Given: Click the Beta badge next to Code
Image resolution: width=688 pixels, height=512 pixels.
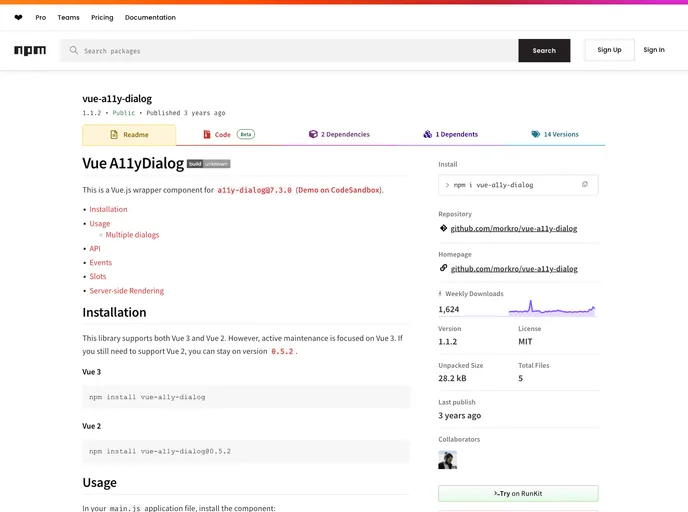Looking at the screenshot, I should click(x=246, y=134).
